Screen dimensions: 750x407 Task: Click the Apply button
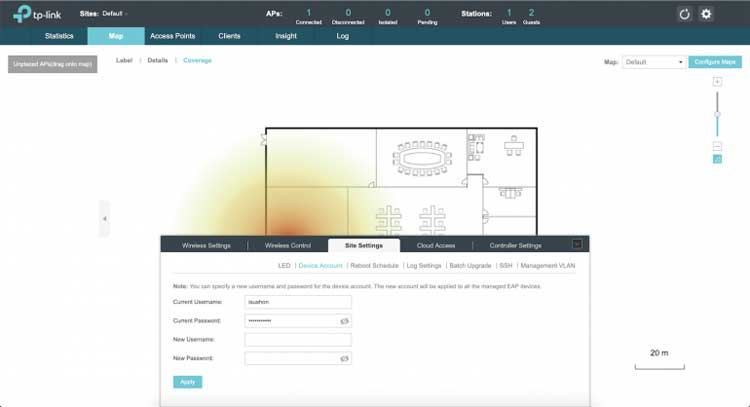(x=186, y=381)
